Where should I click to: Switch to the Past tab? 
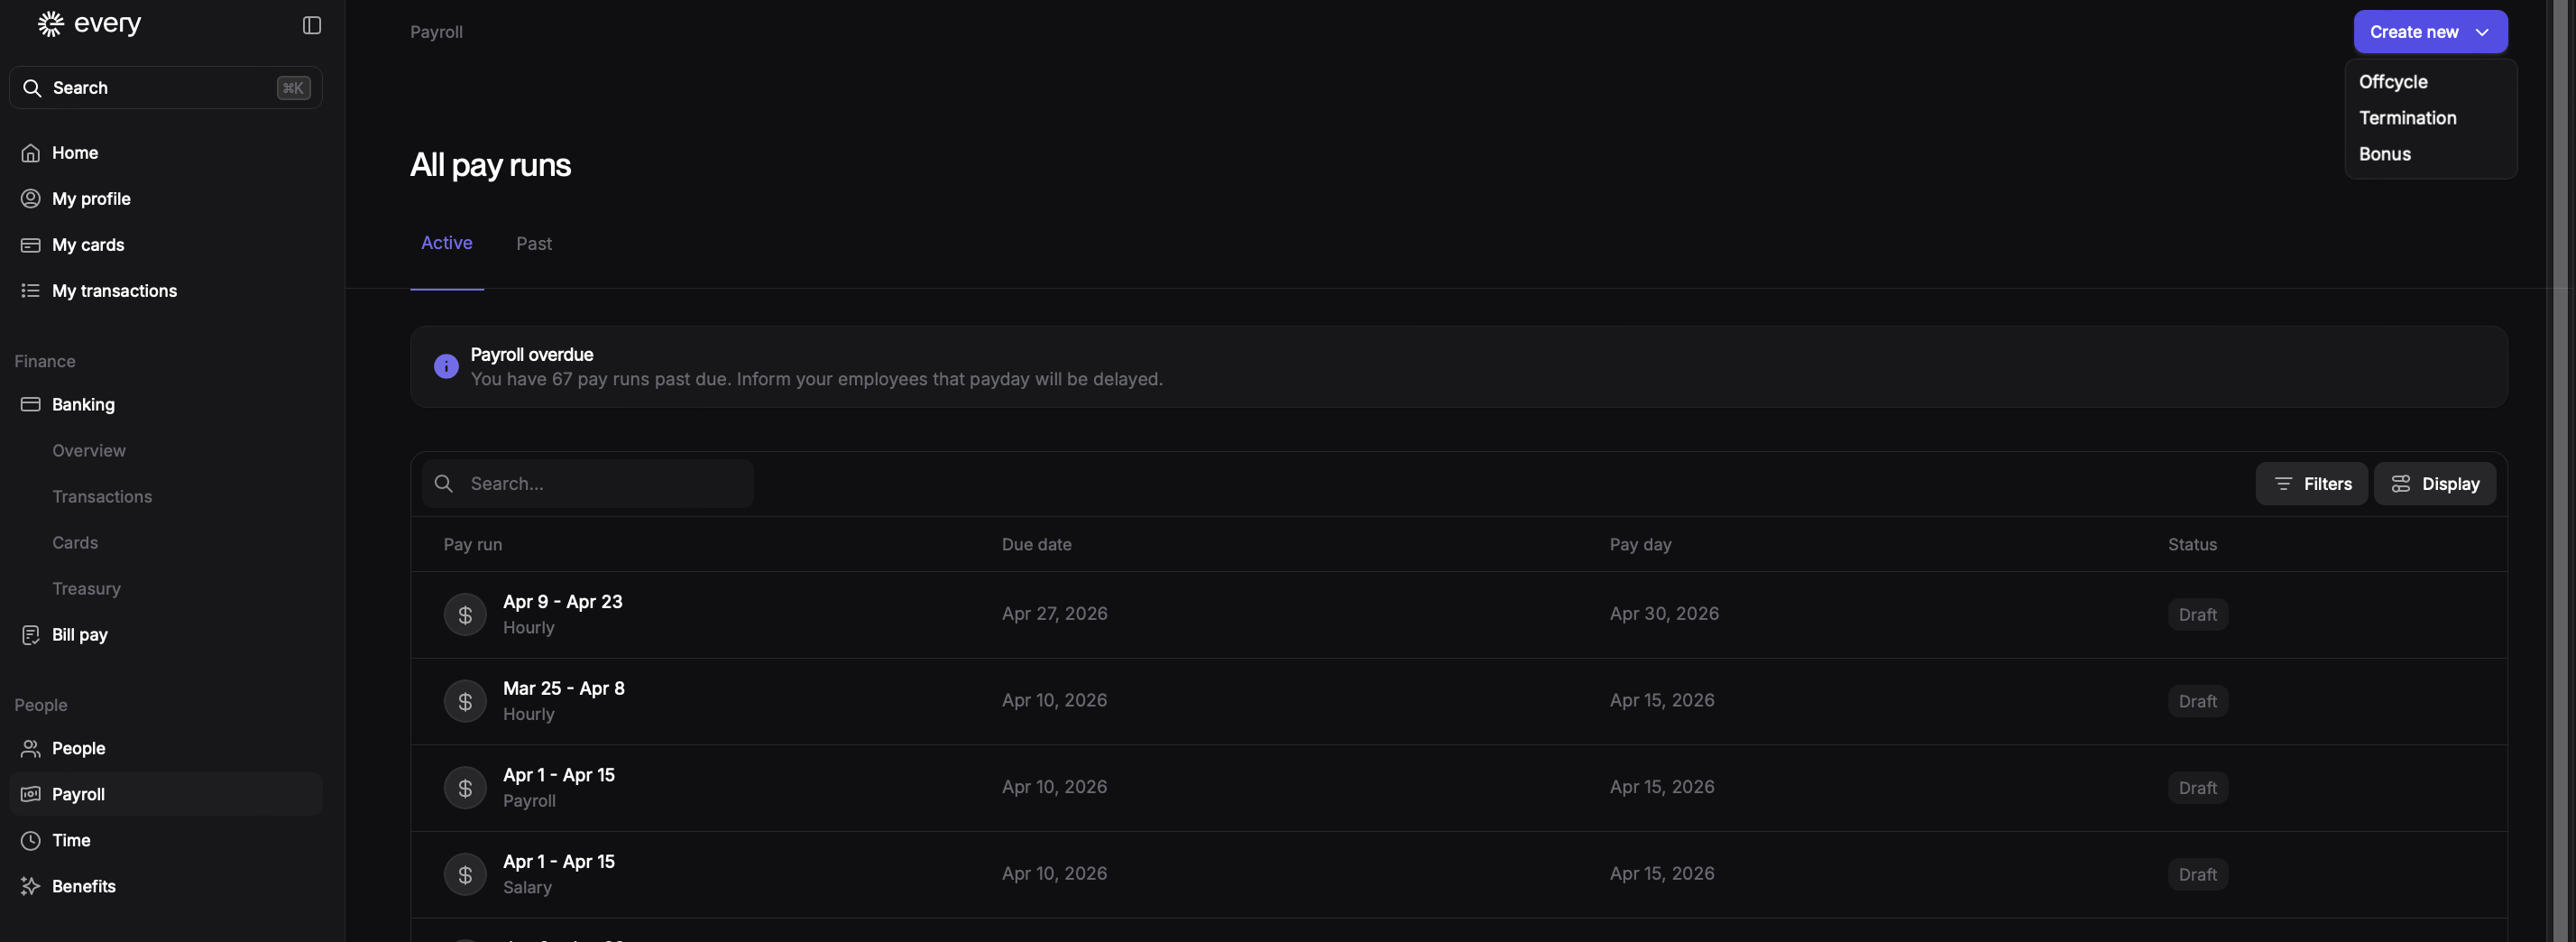(533, 244)
